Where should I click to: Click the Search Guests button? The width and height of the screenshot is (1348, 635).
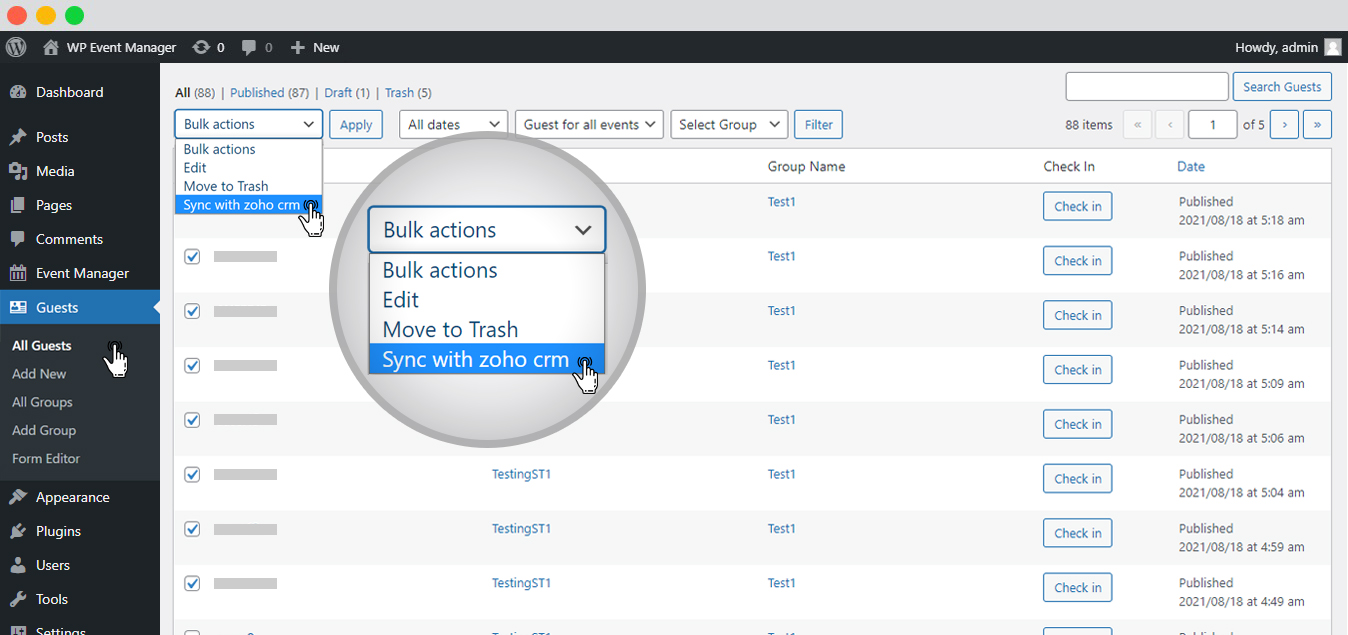1282,87
